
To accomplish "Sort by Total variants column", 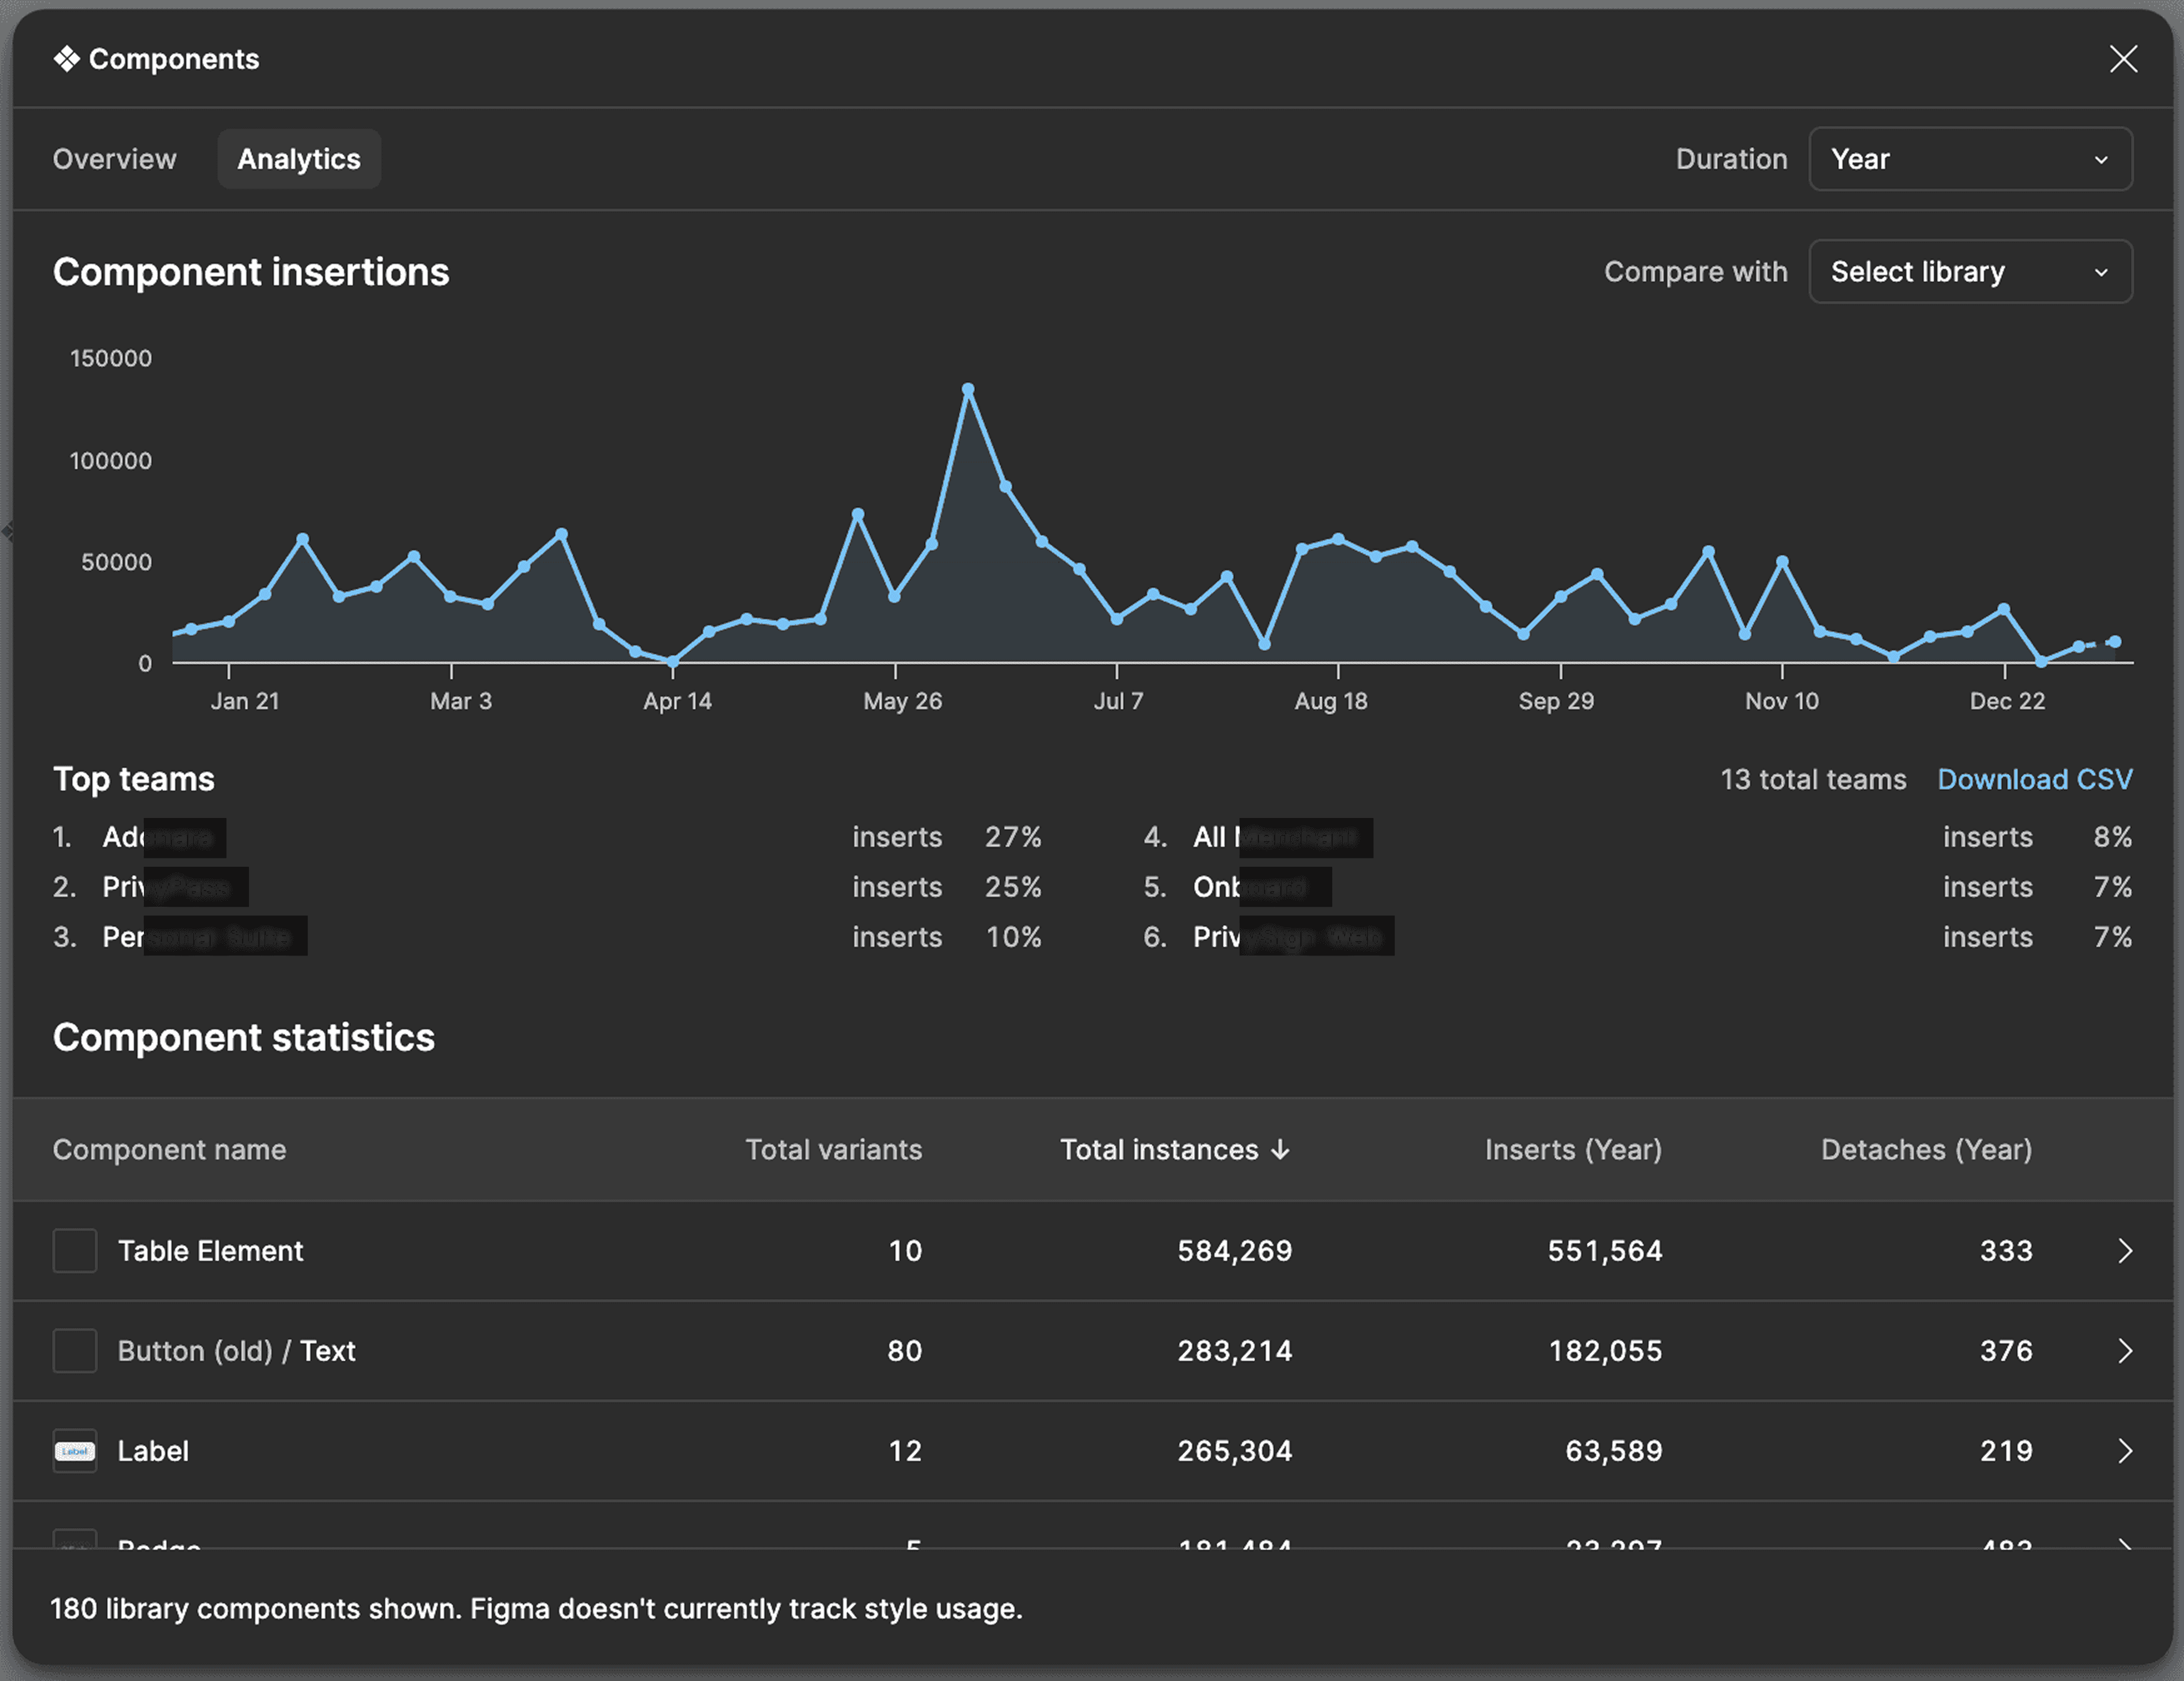I will [833, 1150].
